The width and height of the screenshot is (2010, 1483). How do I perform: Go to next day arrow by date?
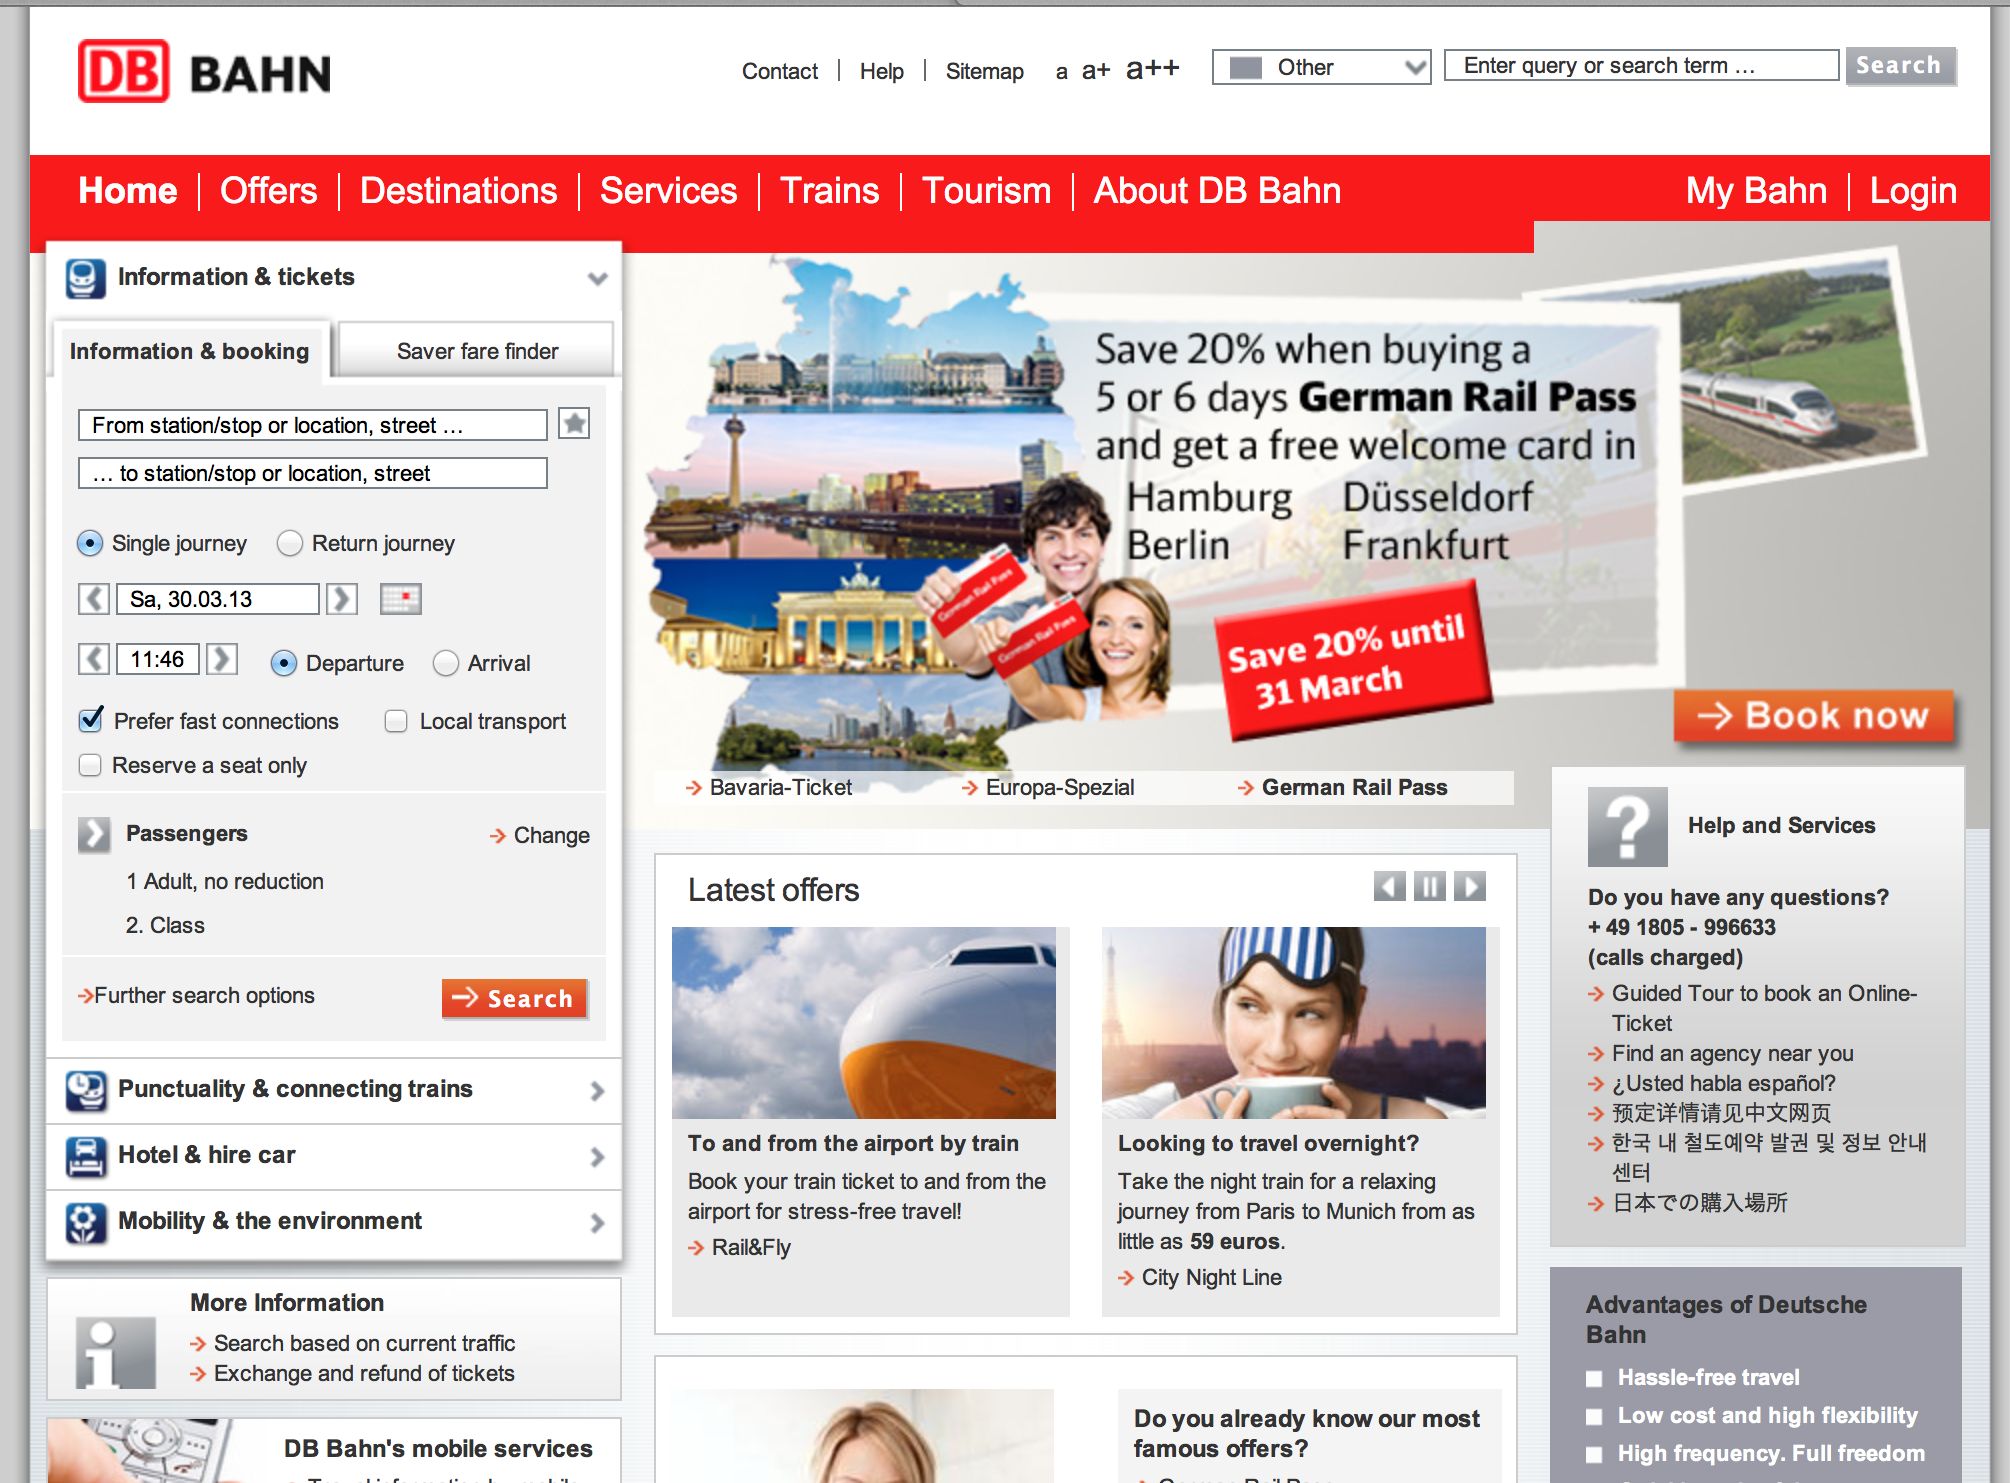pyautogui.click(x=342, y=599)
